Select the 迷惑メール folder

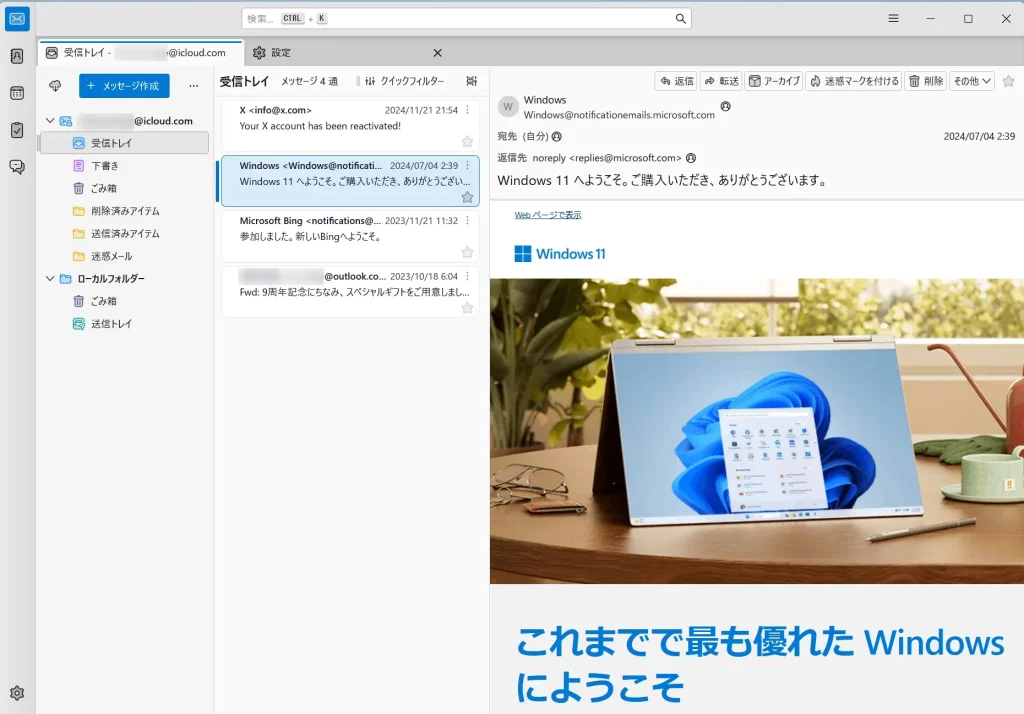tap(124, 256)
